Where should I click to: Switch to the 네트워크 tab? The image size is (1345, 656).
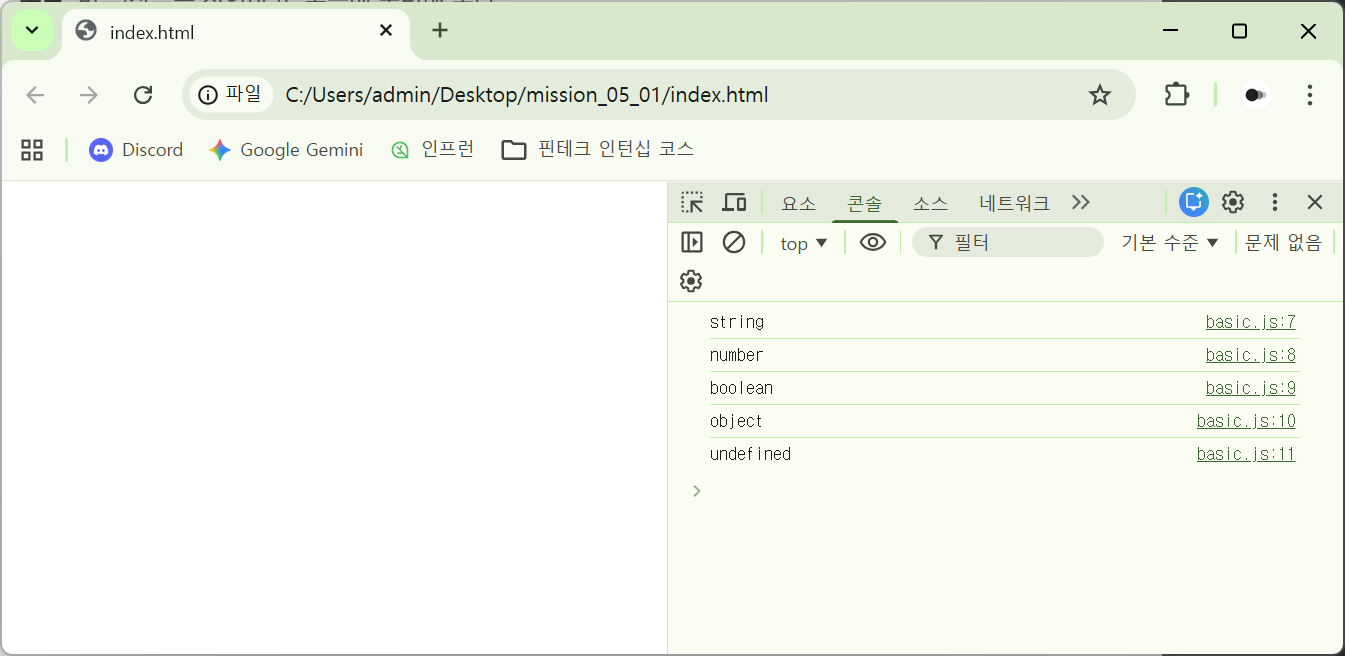point(1014,203)
